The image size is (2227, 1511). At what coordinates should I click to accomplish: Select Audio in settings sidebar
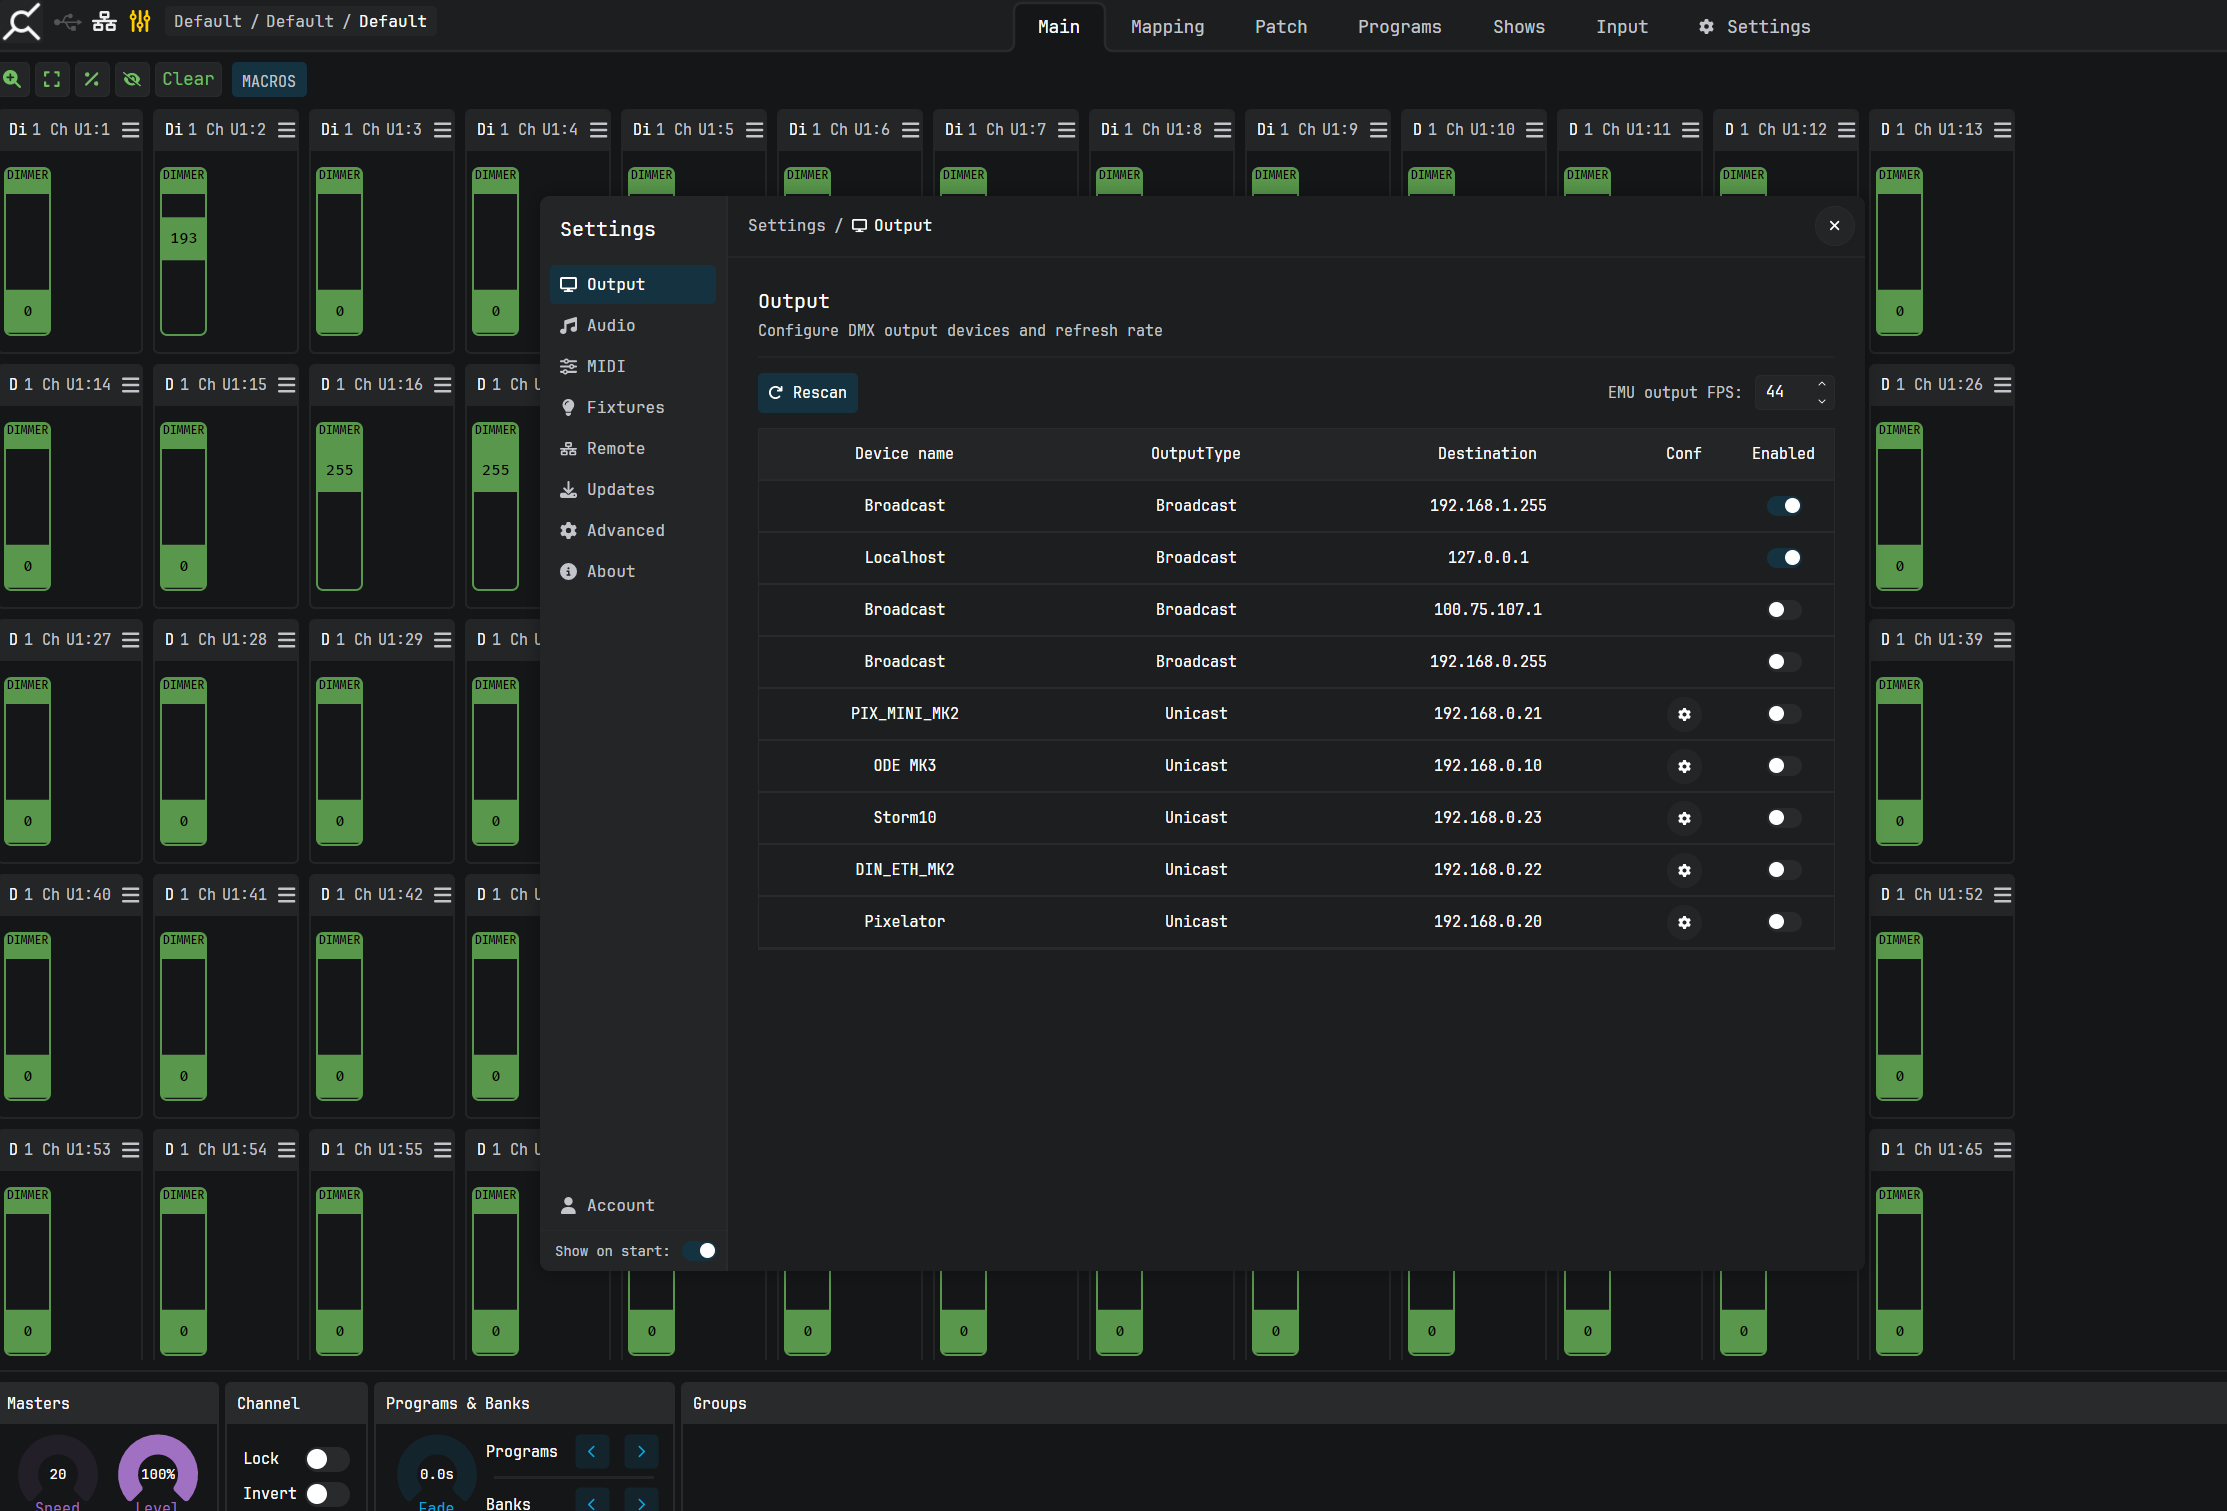[x=633, y=326]
